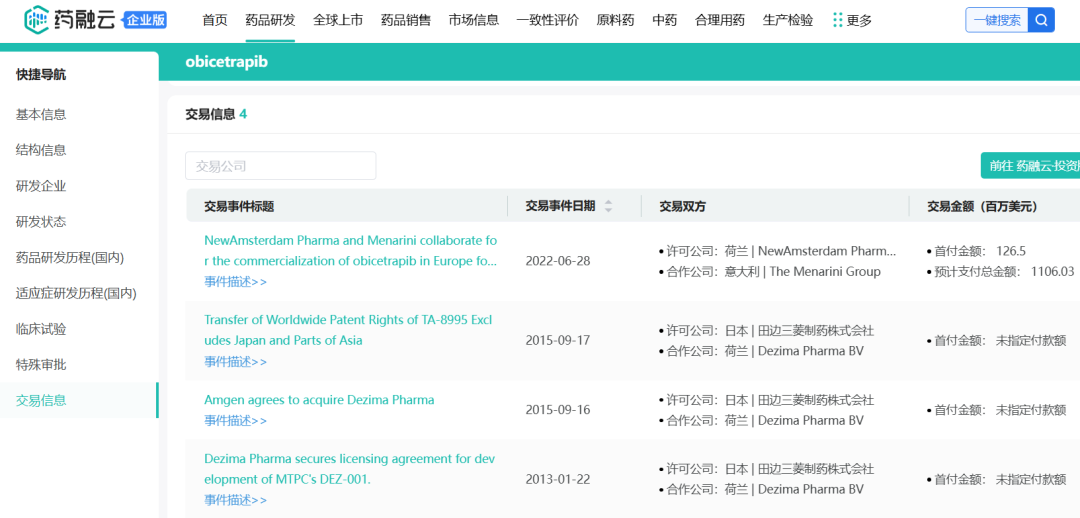Screen dimensions: 1080x518
Task: Select 基本信息 in the left sidebar
Action: [41, 114]
